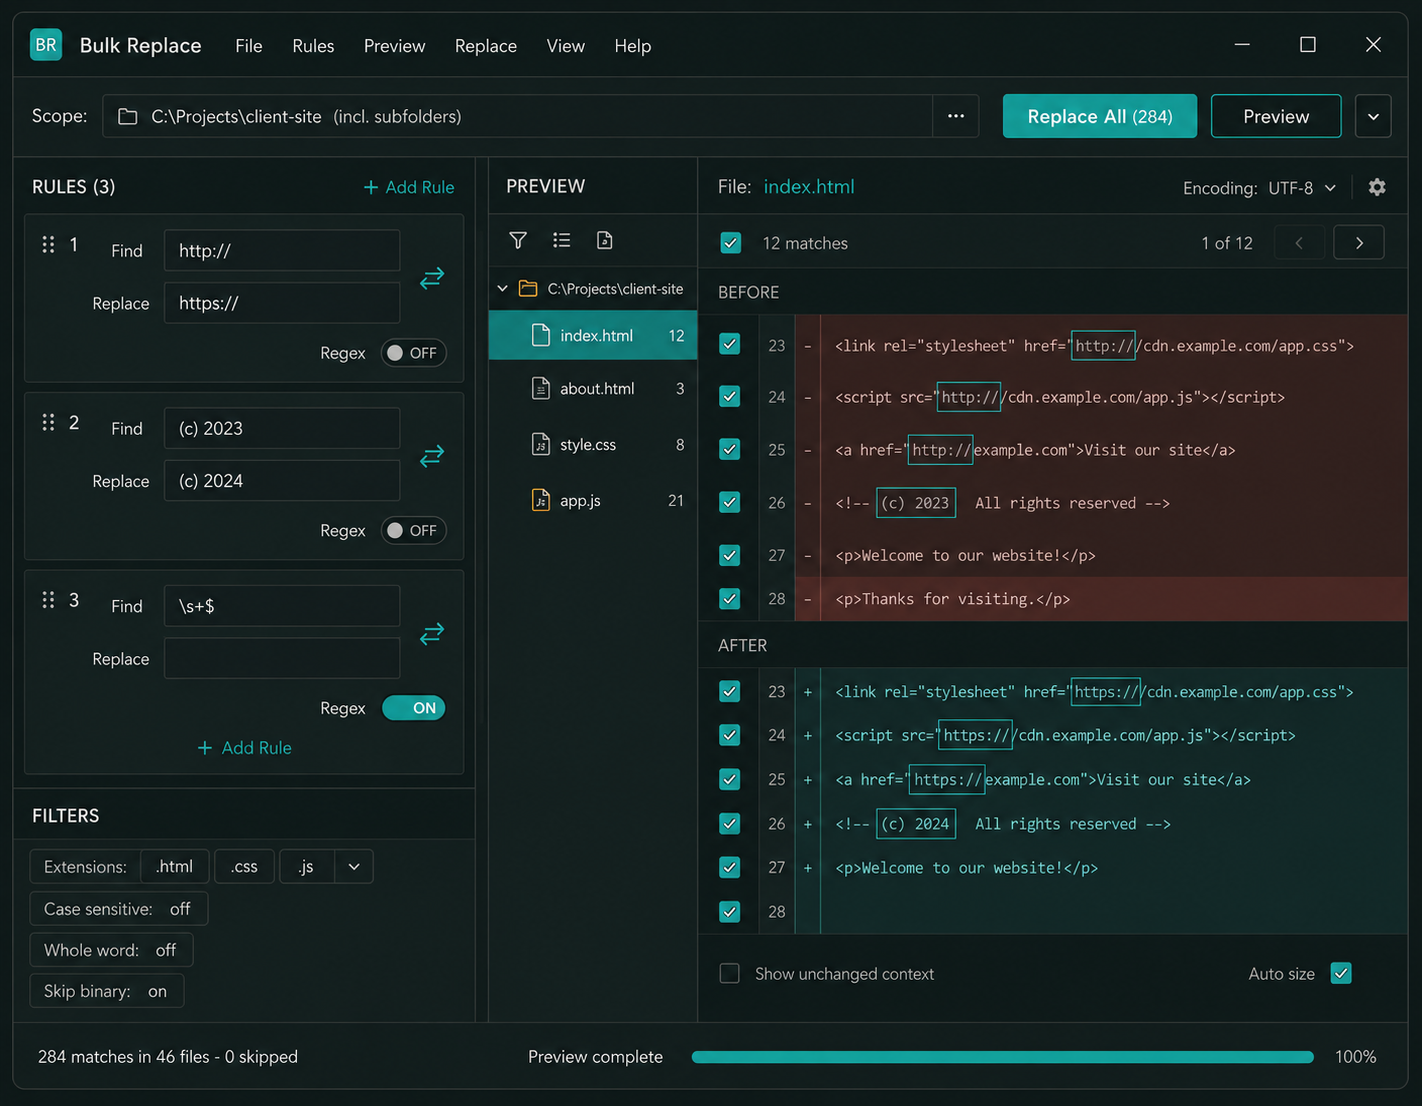Open the Rules menu
The height and width of the screenshot is (1106, 1422).
(x=313, y=46)
